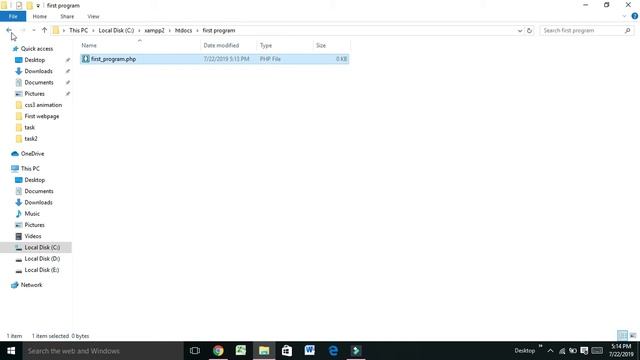Open the Music folder
Viewport: 640px width, 360px height.
32,214
